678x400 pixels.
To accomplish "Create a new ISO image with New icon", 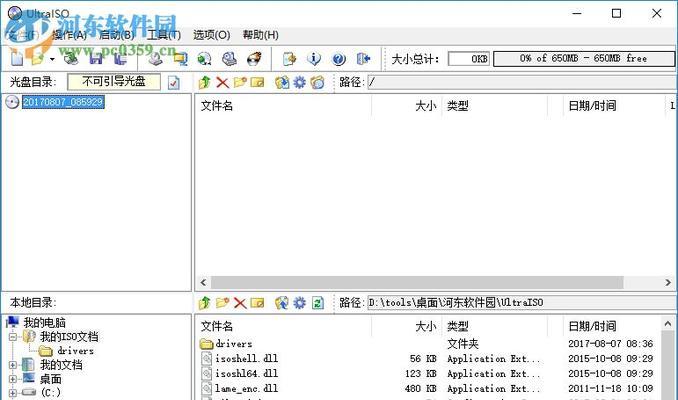I will (x=17, y=58).
